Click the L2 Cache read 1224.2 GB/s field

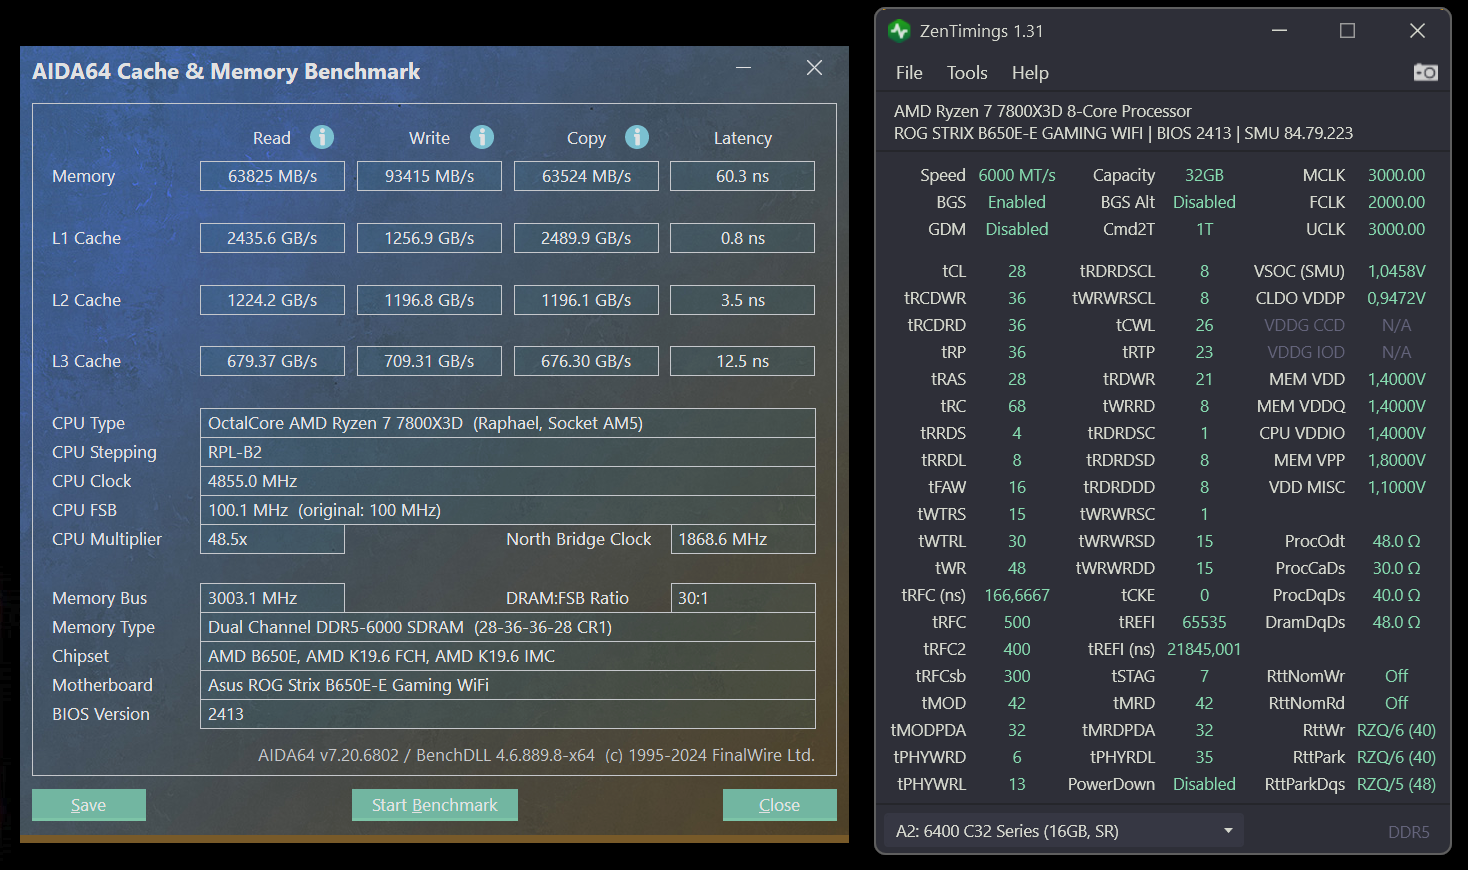tap(272, 300)
